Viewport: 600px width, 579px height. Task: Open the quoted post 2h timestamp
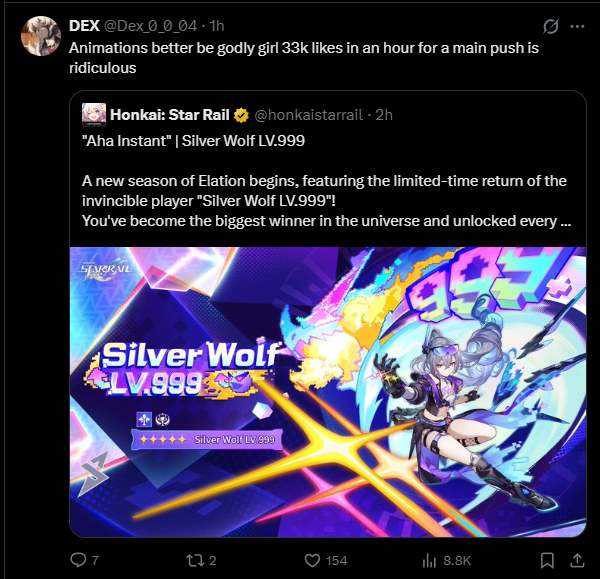pos(384,115)
